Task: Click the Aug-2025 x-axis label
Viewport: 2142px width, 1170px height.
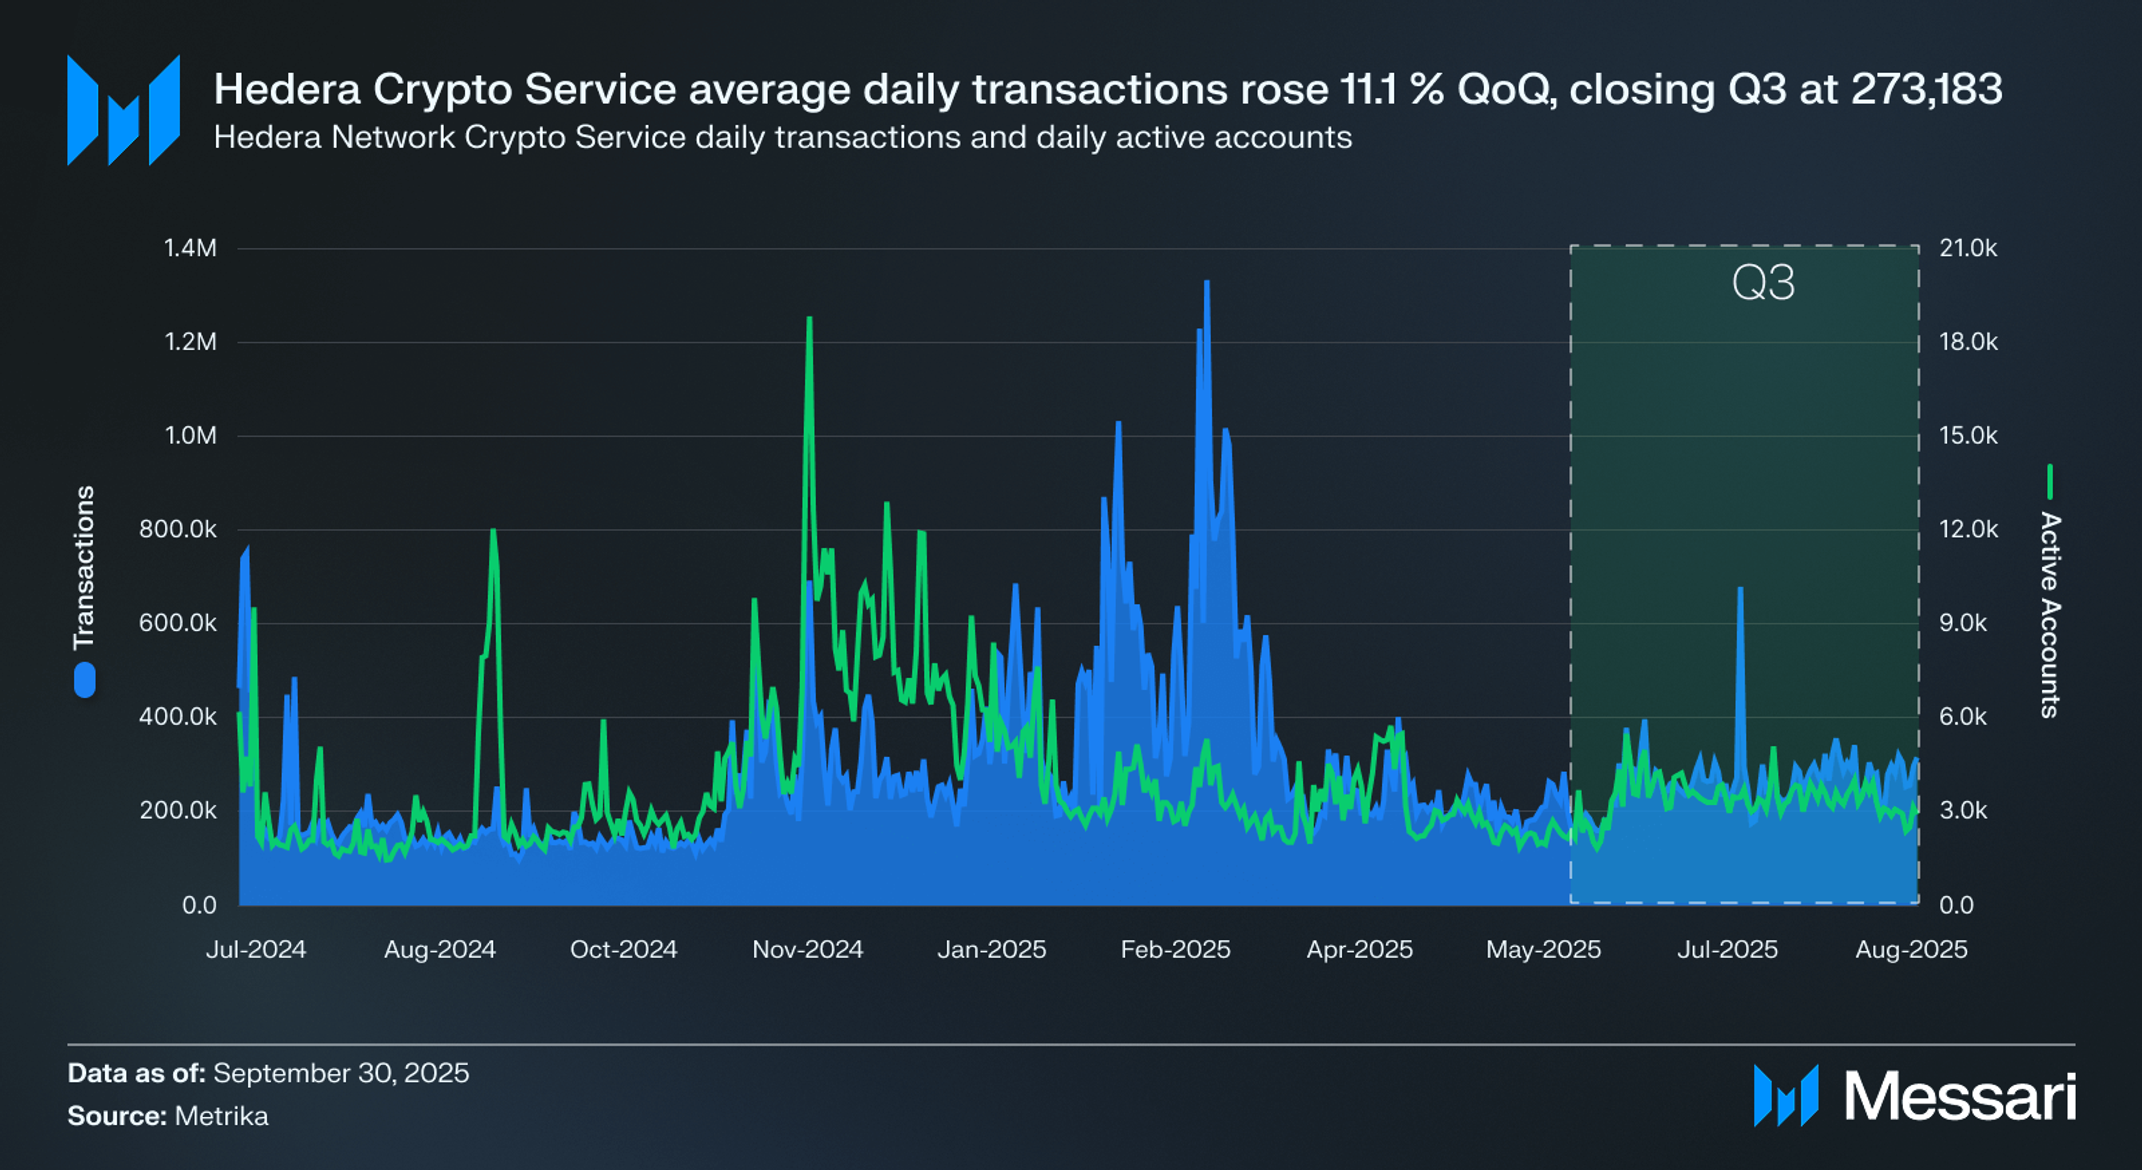Action: click(1911, 949)
